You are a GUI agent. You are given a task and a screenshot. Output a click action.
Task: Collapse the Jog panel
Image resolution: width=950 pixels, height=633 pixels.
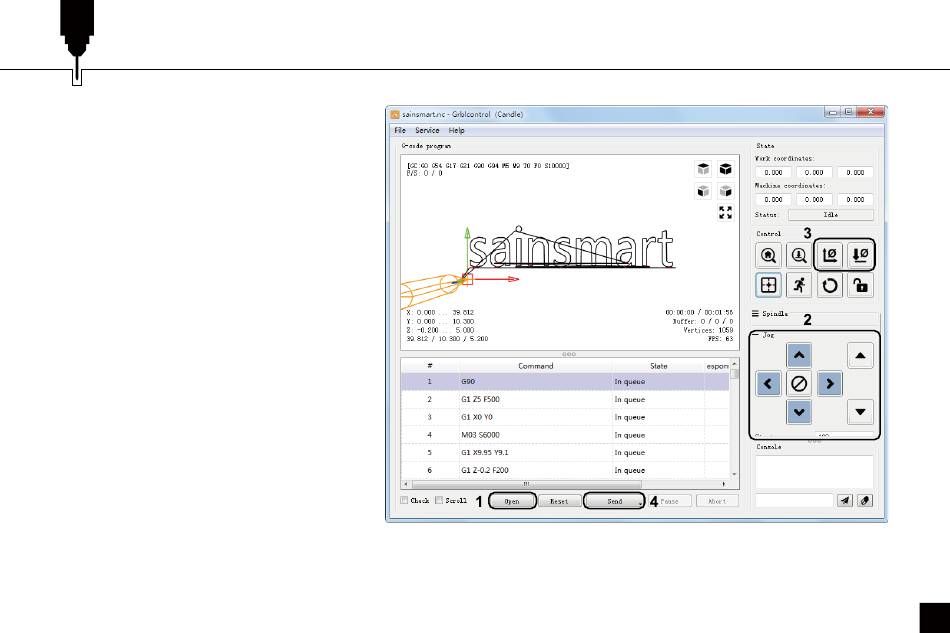[756, 334]
